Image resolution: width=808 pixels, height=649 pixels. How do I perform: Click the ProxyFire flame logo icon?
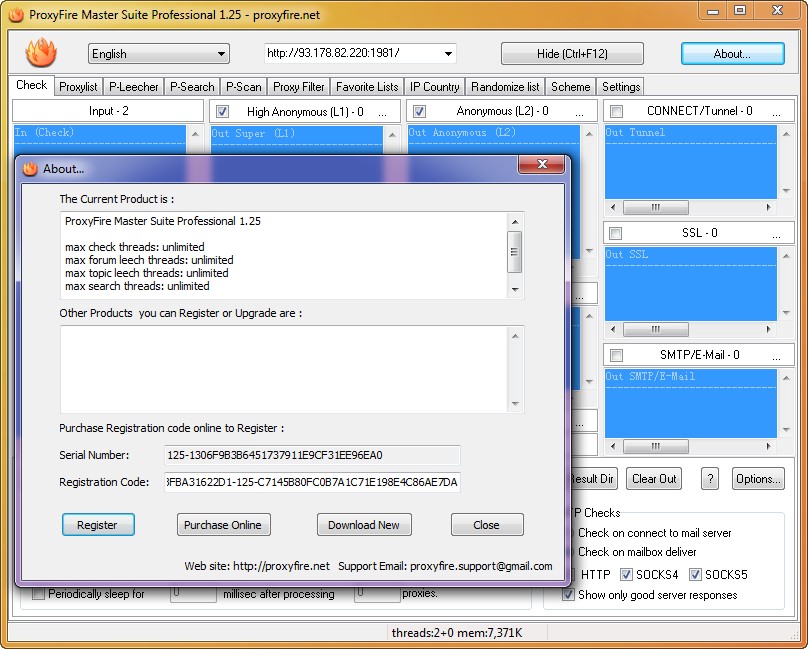pyautogui.click(x=41, y=53)
